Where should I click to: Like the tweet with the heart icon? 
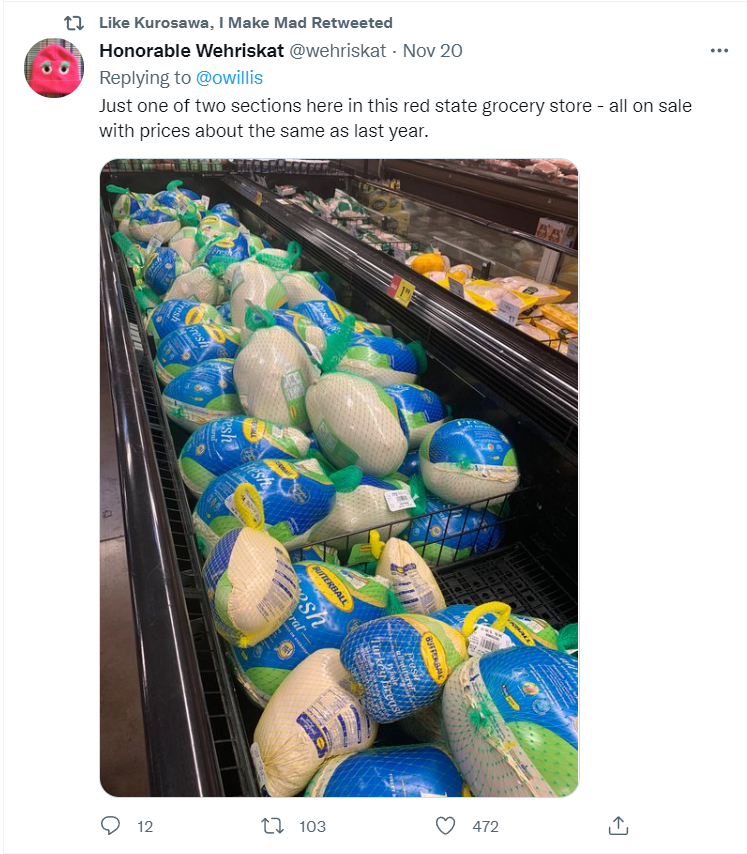click(445, 826)
